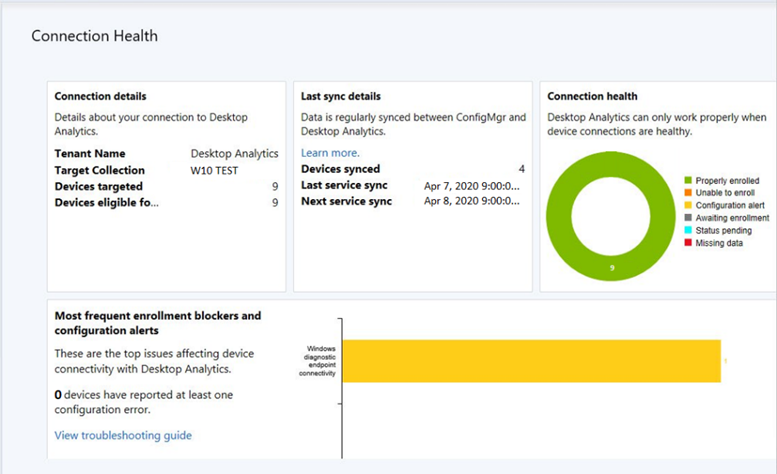Click the Devices targeted label
The width and height of the screenshot is (777, 474).
99,187
